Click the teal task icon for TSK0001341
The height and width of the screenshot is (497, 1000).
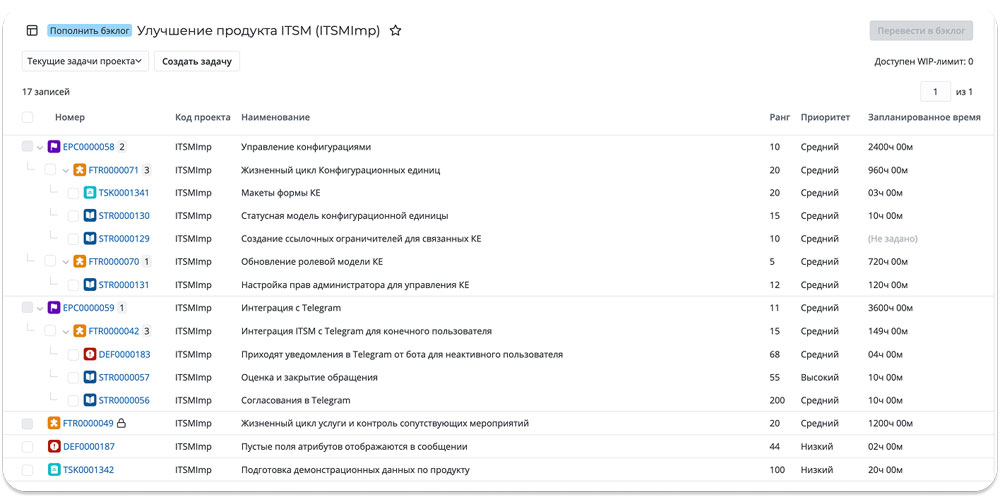90,193
